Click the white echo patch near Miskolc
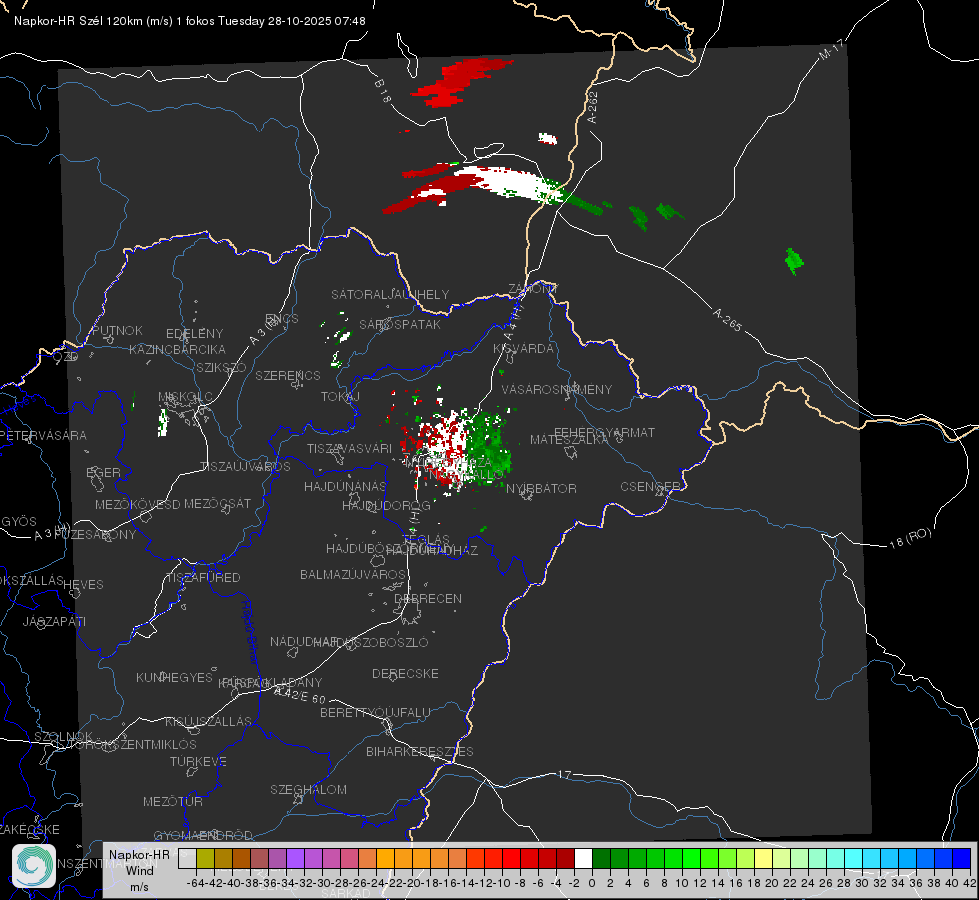Screen dimensions: 979x900 tap(163, 422)
